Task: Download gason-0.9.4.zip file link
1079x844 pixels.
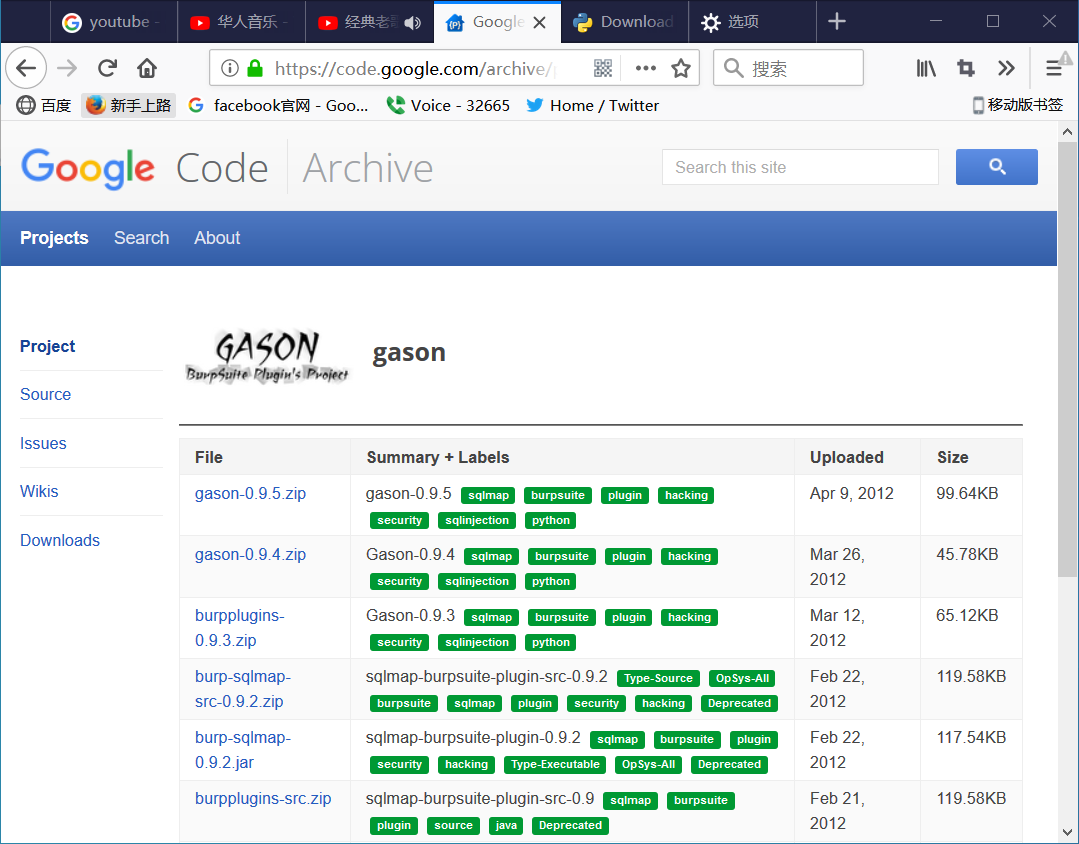Action: pyautogui.click(x=250, y=555)
